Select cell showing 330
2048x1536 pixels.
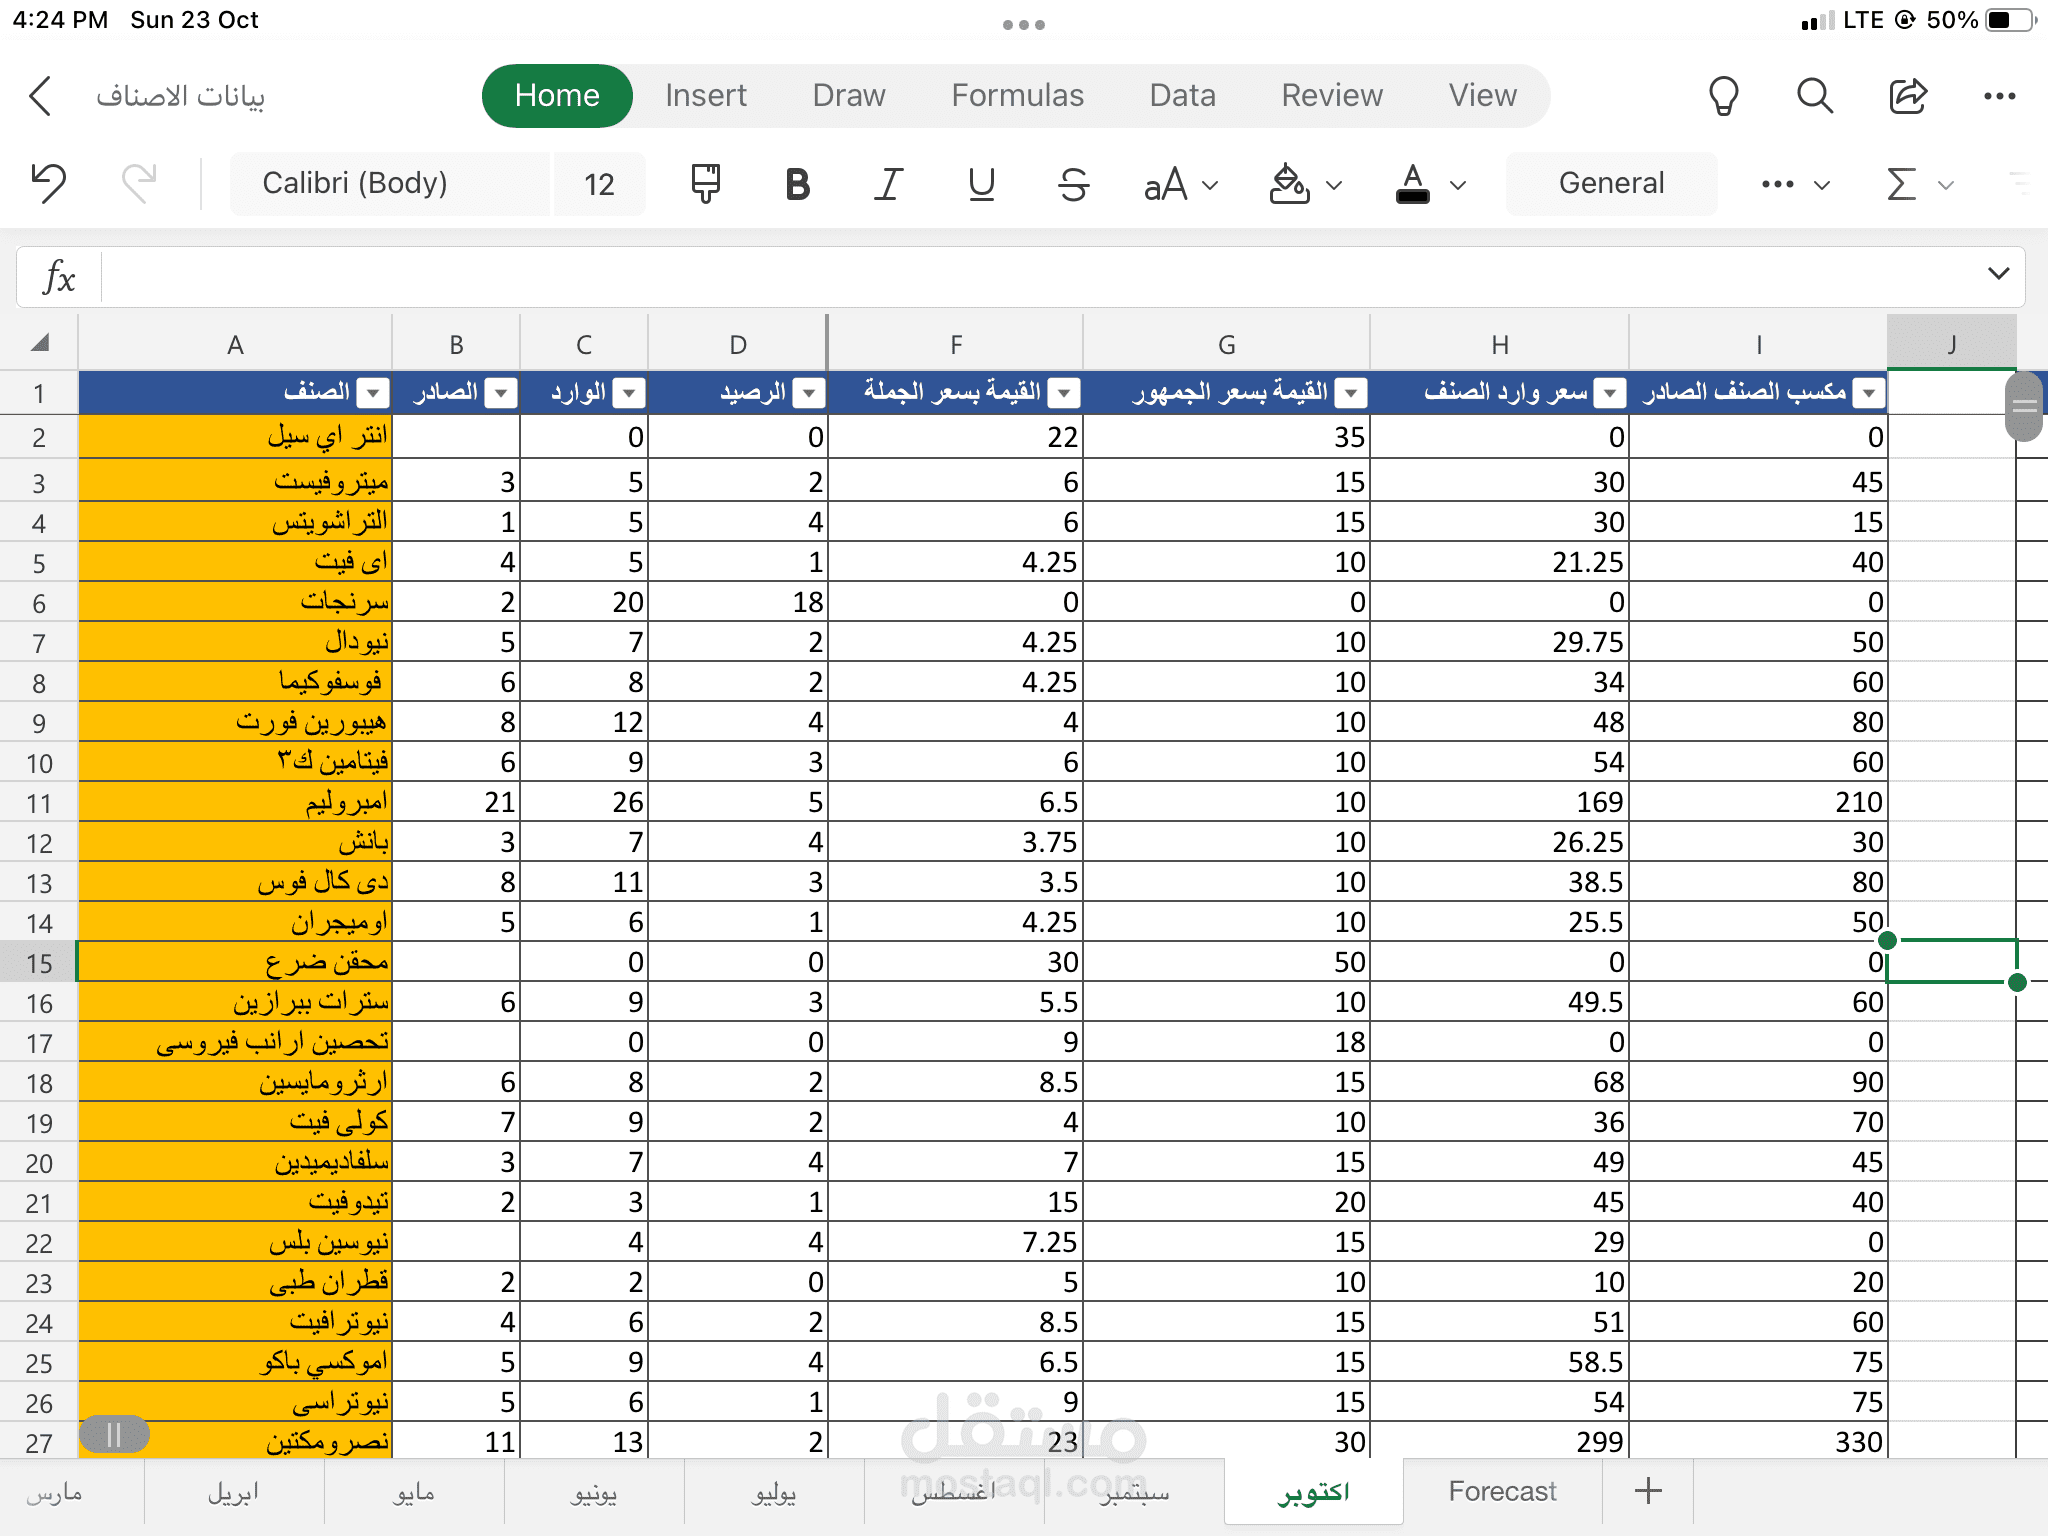[1758, 1442]
